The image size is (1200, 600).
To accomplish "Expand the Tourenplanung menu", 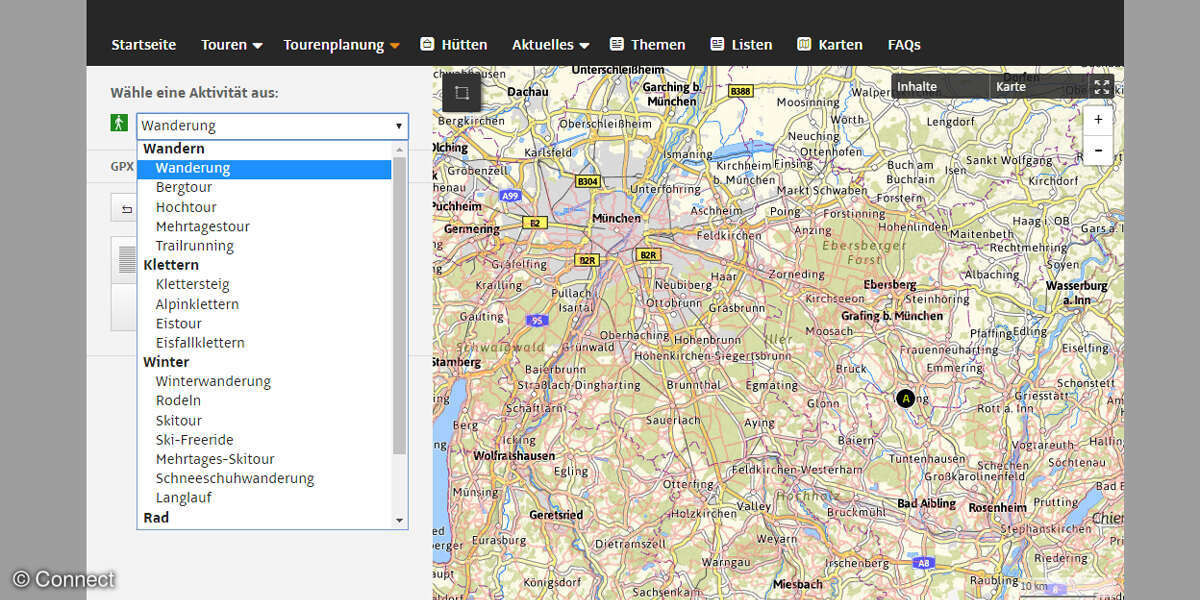I will (x=341, y=45).
